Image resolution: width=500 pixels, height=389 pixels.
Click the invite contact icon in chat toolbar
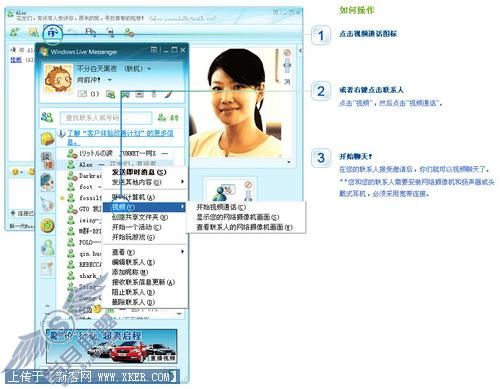[x=14, y=32]
